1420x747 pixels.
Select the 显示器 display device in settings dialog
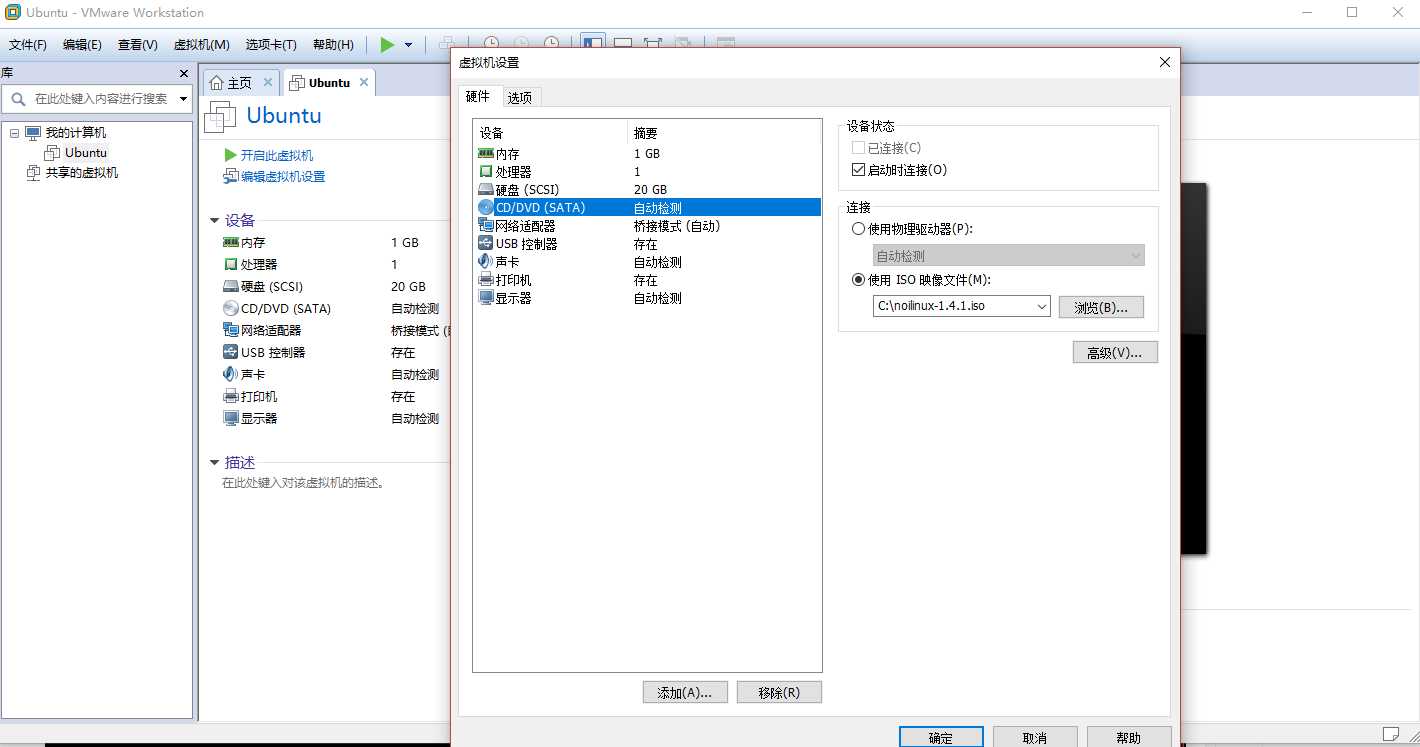647,297
